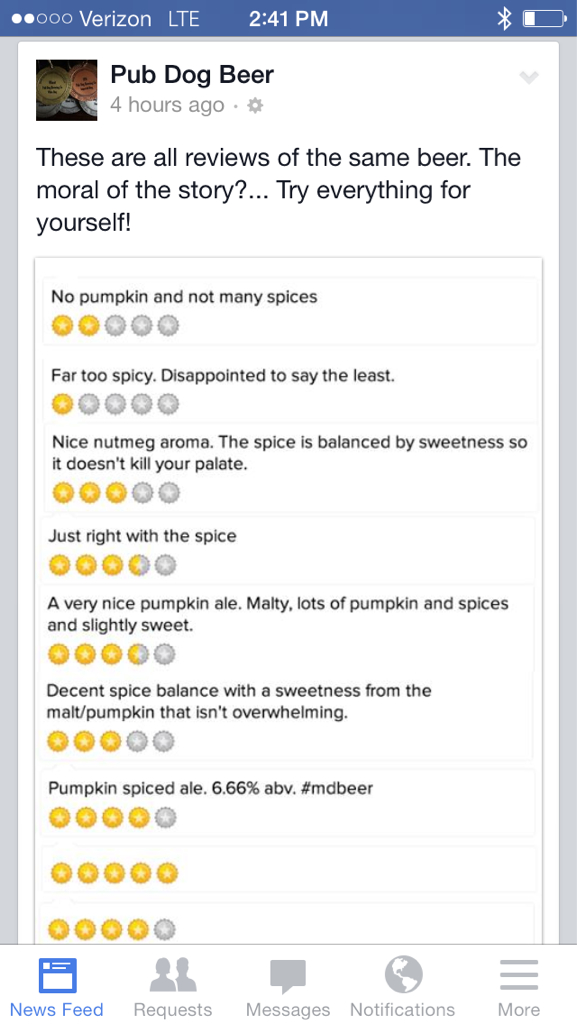Tap the Bluetooth icon in status bar
This screenshot has height=1024, width=577.
click(504, 19)
